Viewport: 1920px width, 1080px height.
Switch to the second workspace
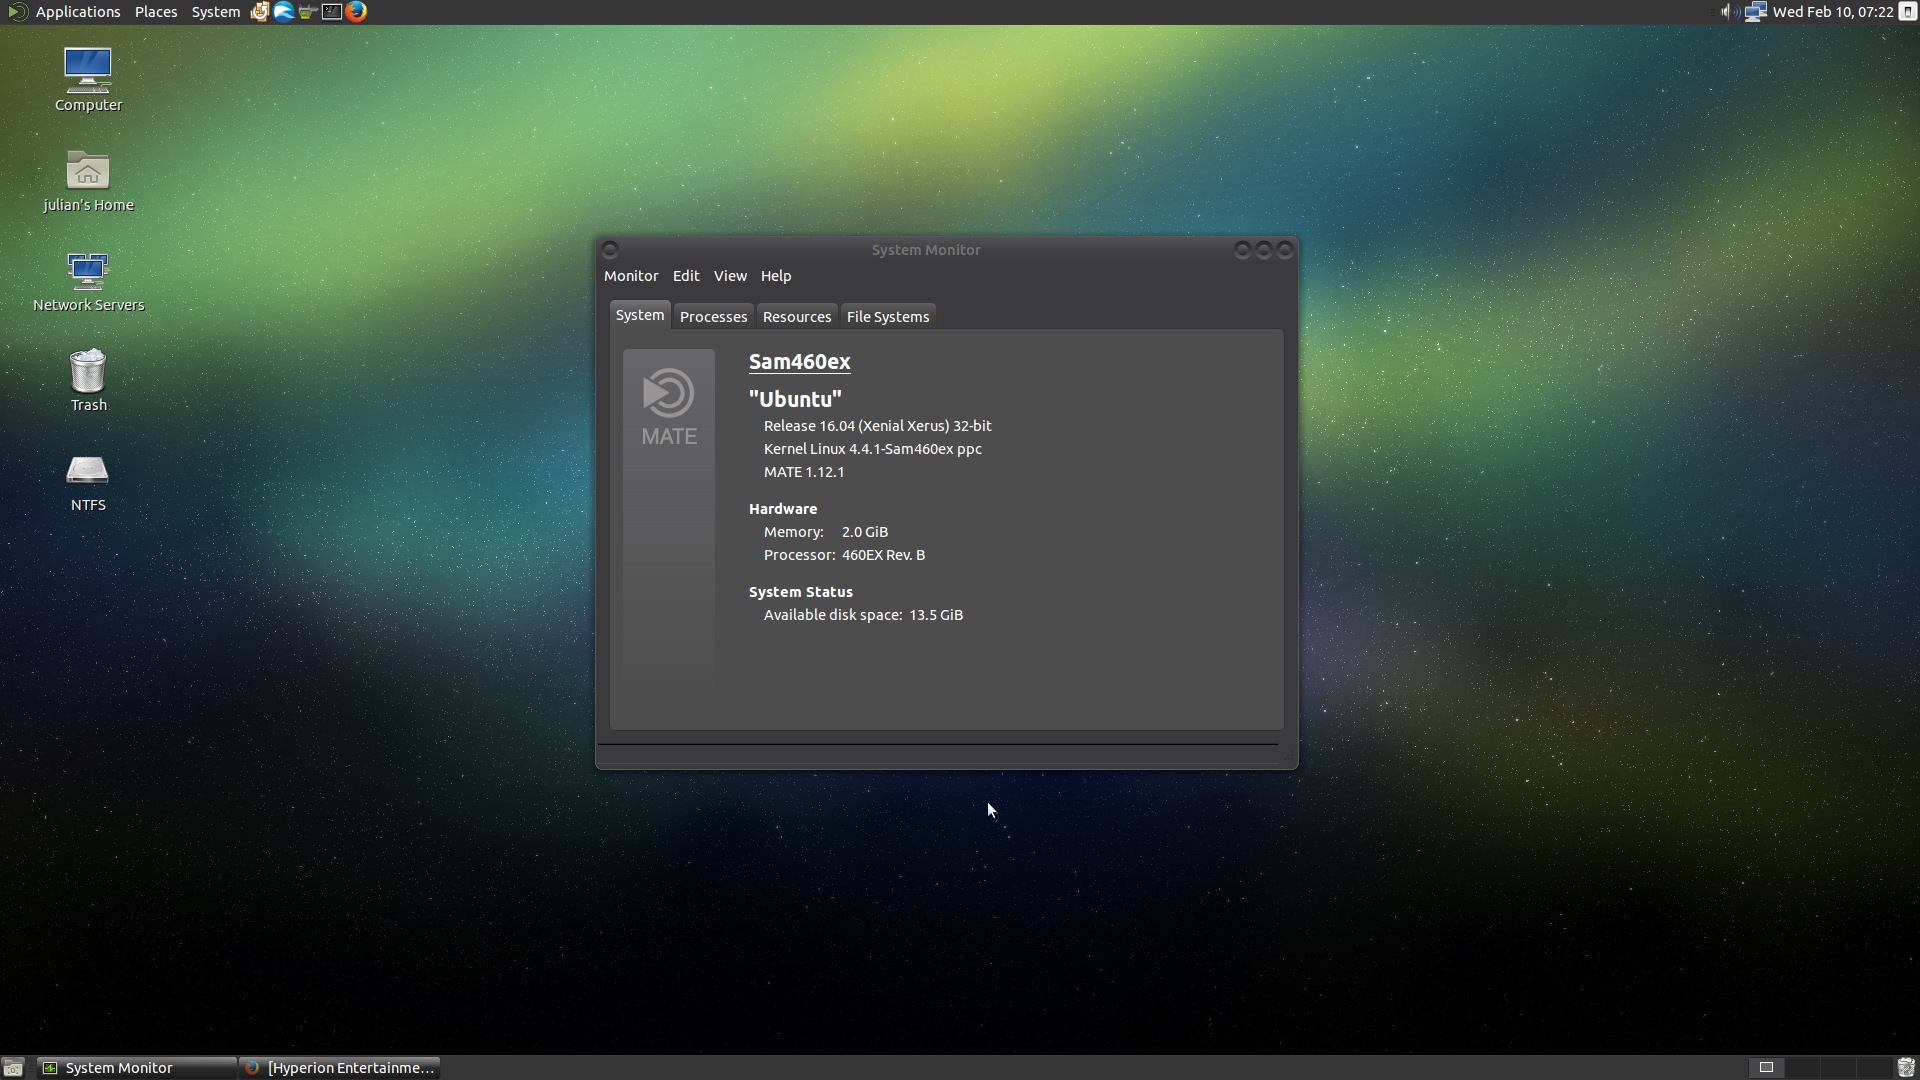1801,1068
